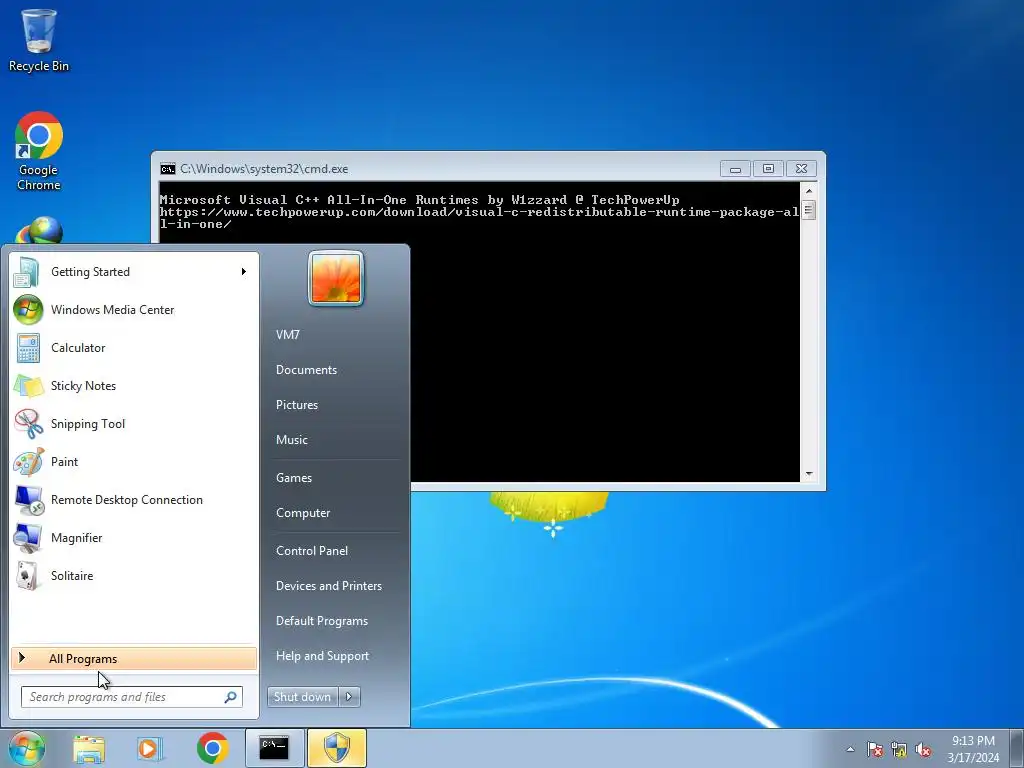Open Control Panel
1024x768 pixels.
click(312, 551)
